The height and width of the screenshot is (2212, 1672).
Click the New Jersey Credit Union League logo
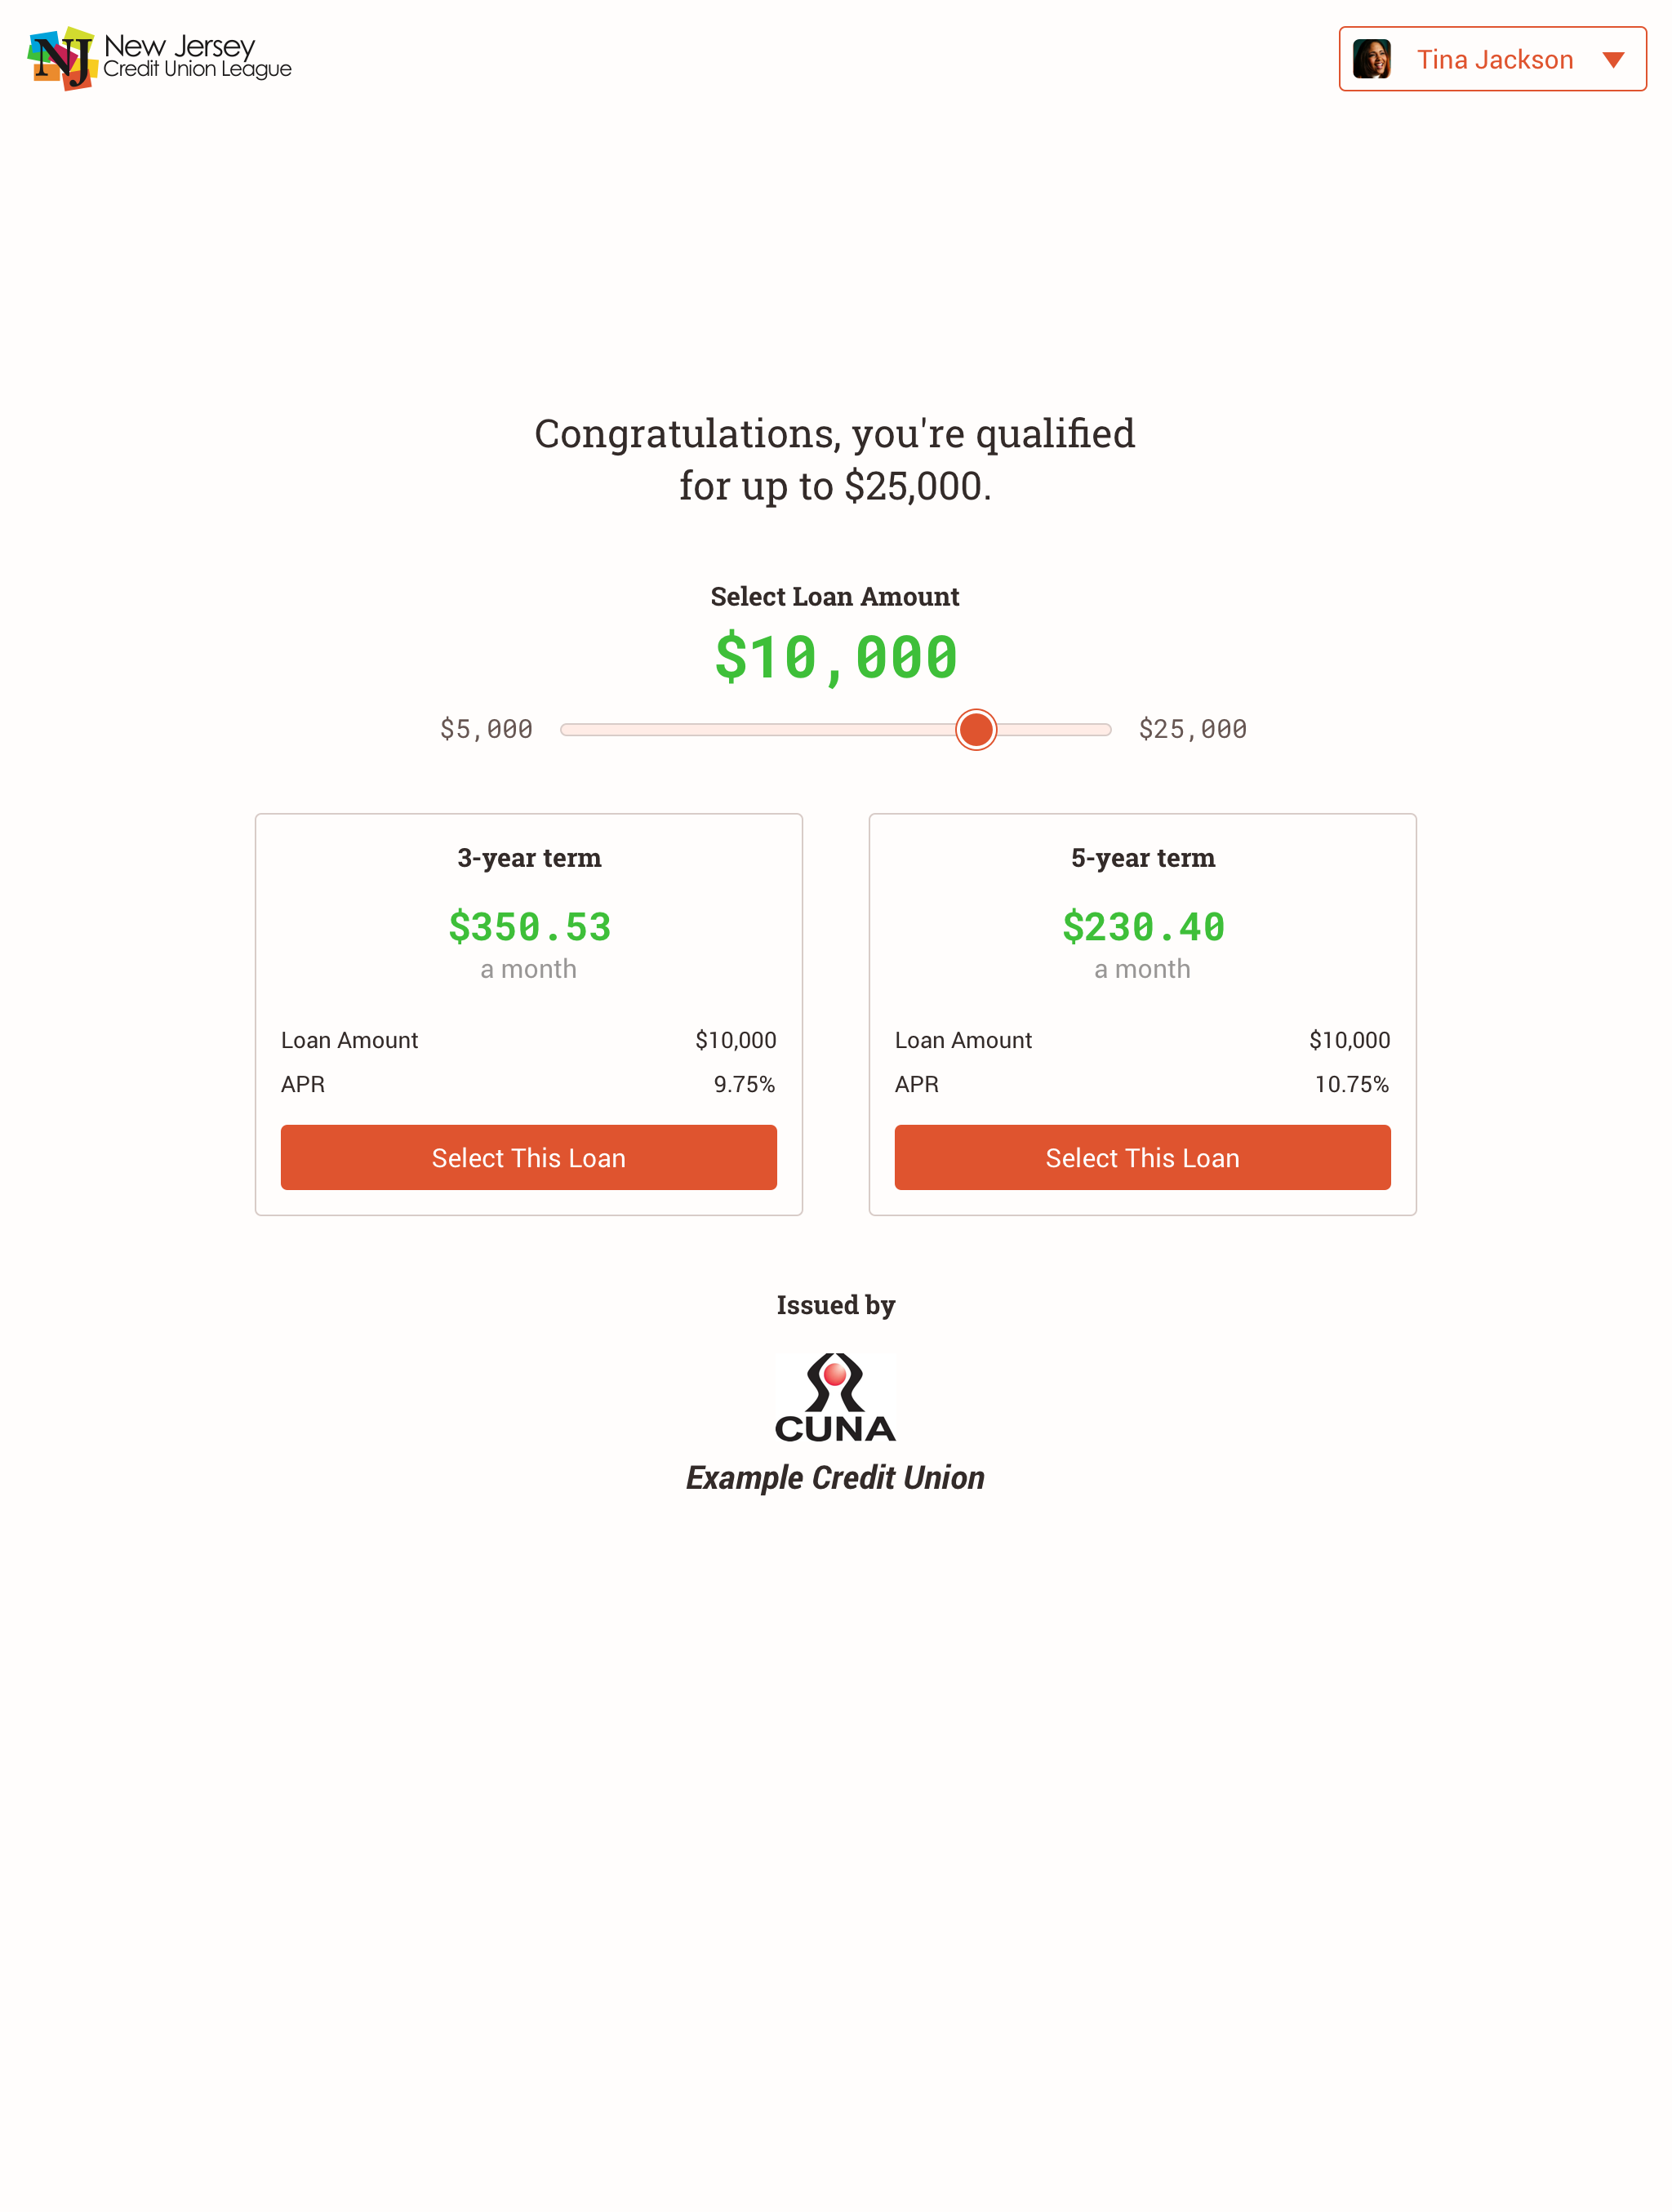click(160, 58)
